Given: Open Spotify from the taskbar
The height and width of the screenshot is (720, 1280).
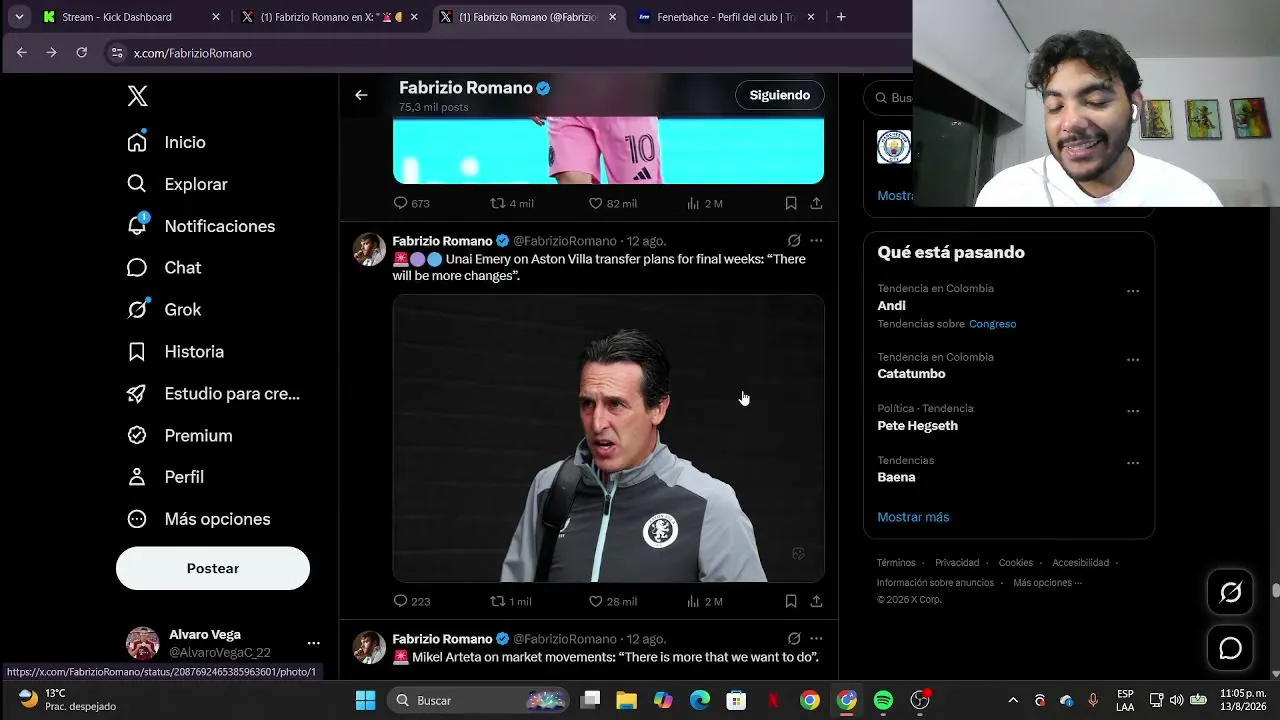Looking at the screenshot, I should [883, 700].
